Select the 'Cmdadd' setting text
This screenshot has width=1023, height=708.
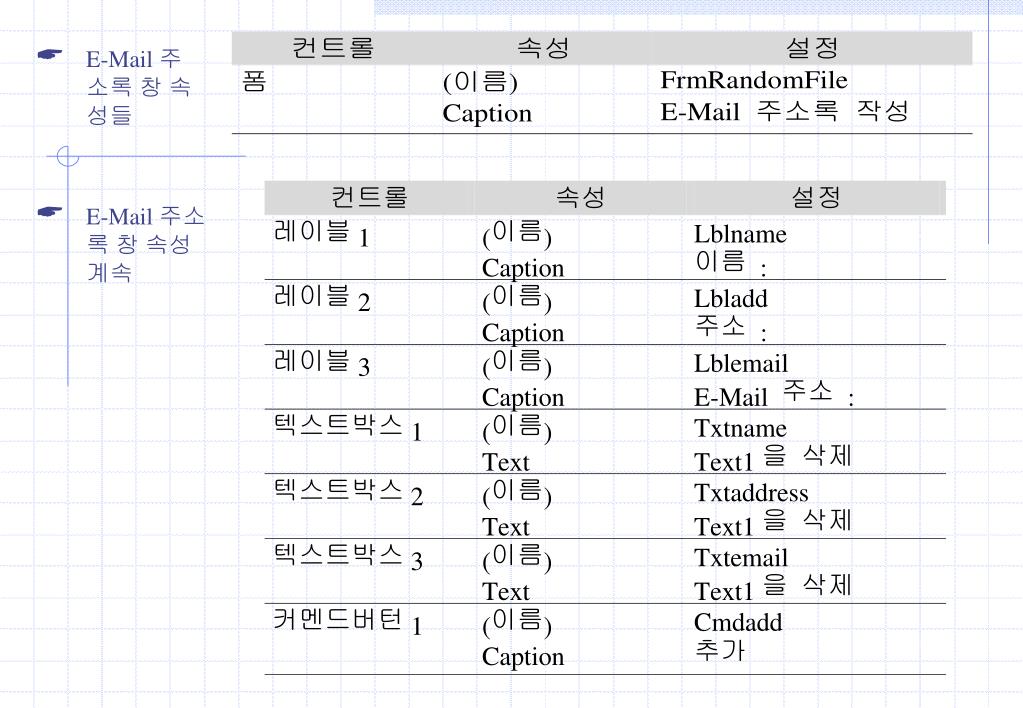[738, 623]
